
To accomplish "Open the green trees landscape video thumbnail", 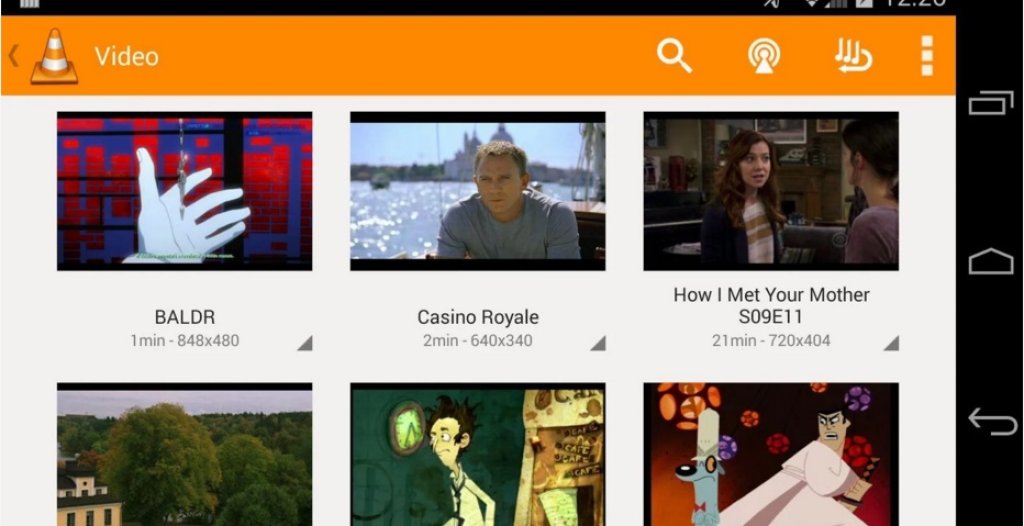I will (x=184, y=454).
